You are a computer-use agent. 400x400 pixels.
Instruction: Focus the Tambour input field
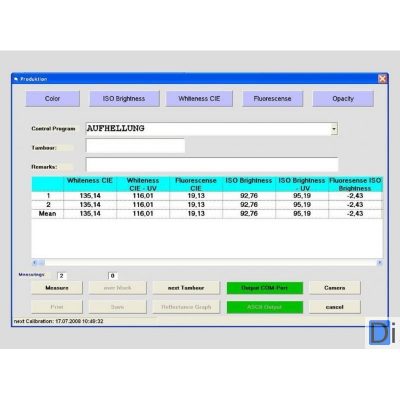135,146
